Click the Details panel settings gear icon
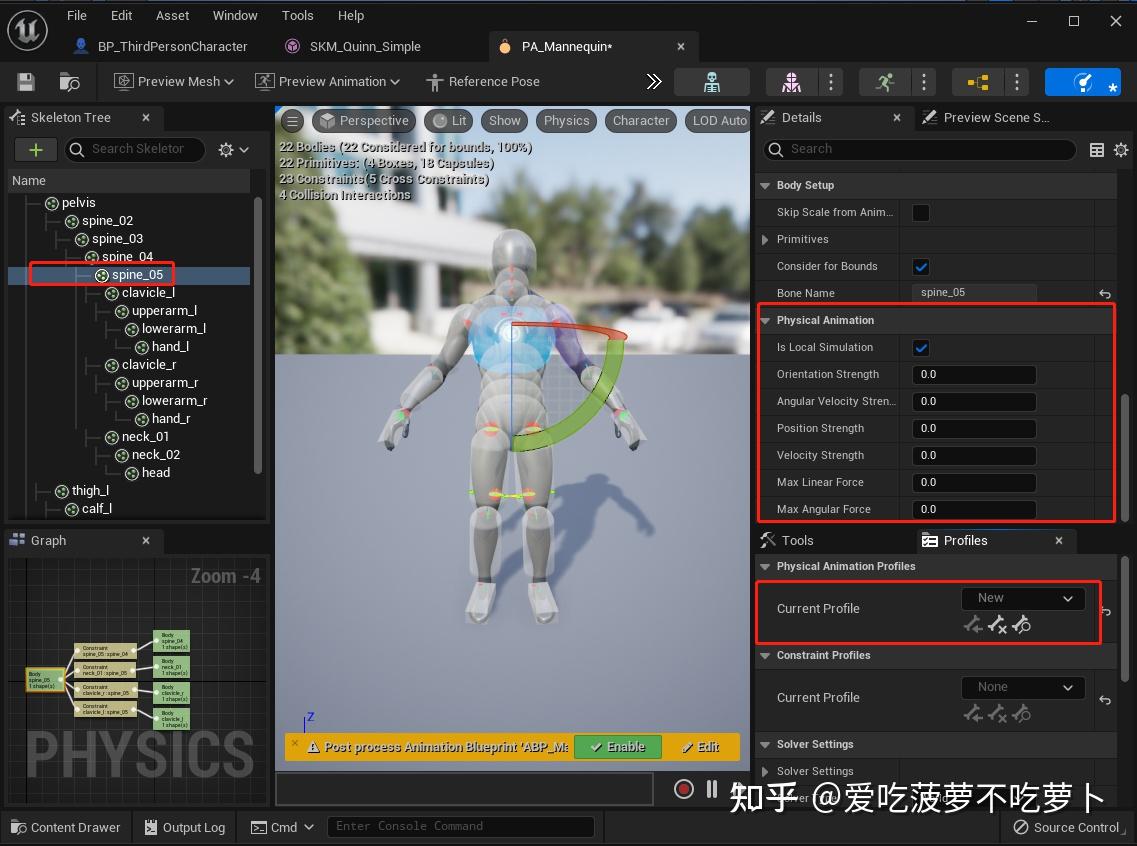This screenshot has width=1137, height=846. 1121,150
